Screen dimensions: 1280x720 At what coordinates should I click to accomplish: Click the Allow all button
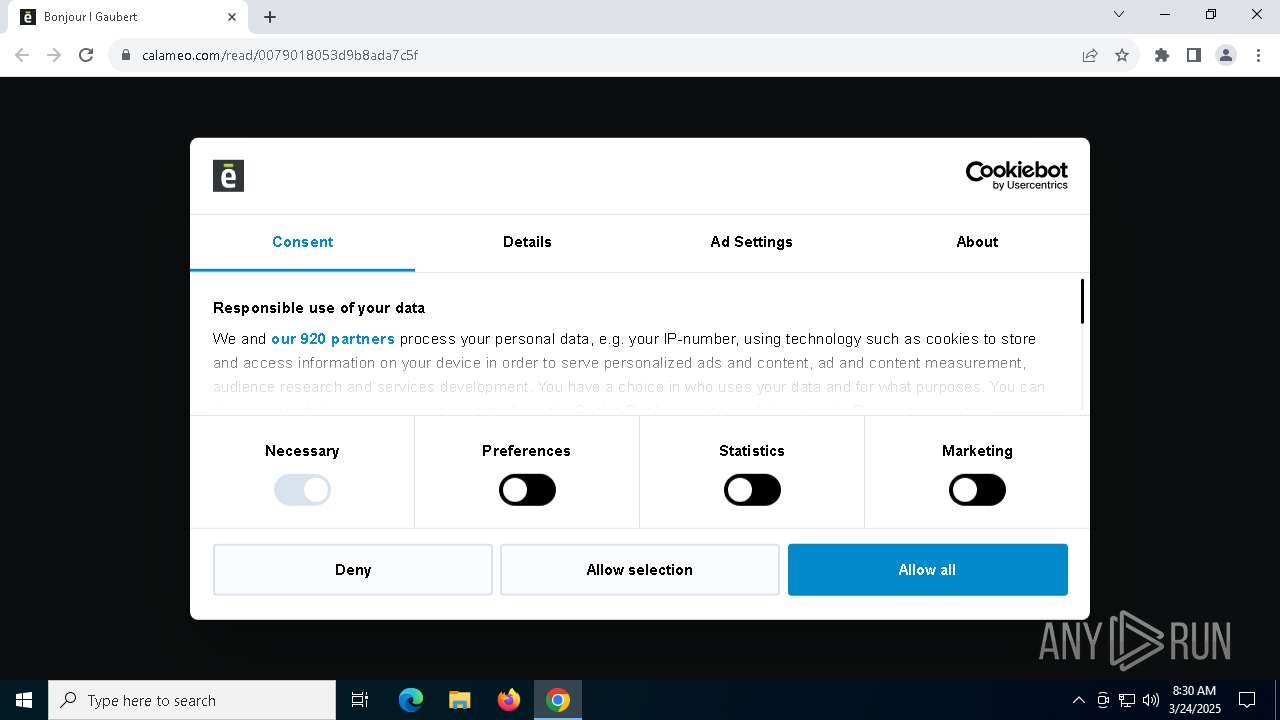928,570
